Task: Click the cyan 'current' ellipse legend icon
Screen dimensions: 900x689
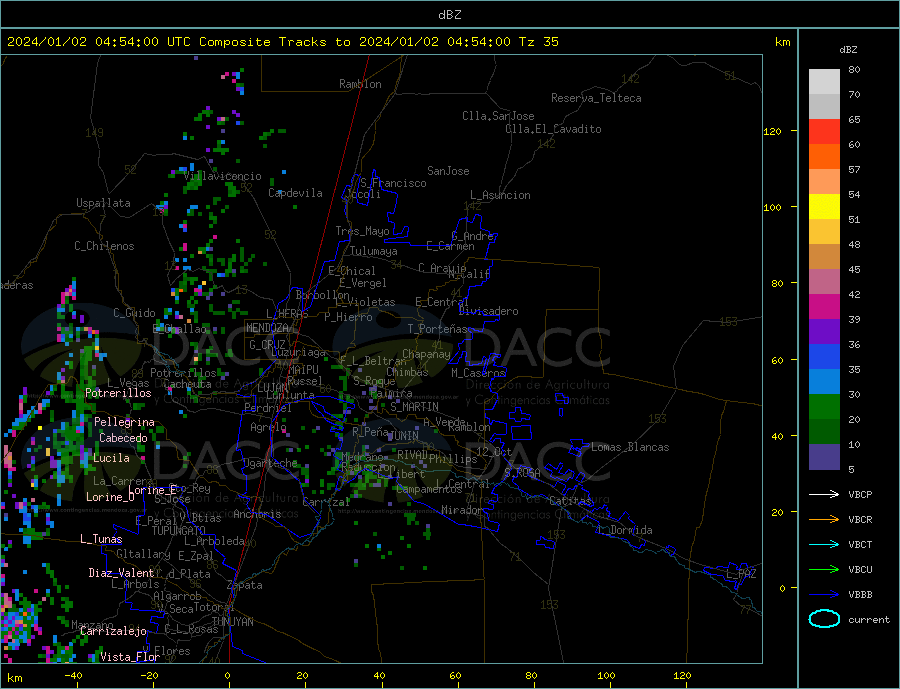Action: [x=824, y=619]
